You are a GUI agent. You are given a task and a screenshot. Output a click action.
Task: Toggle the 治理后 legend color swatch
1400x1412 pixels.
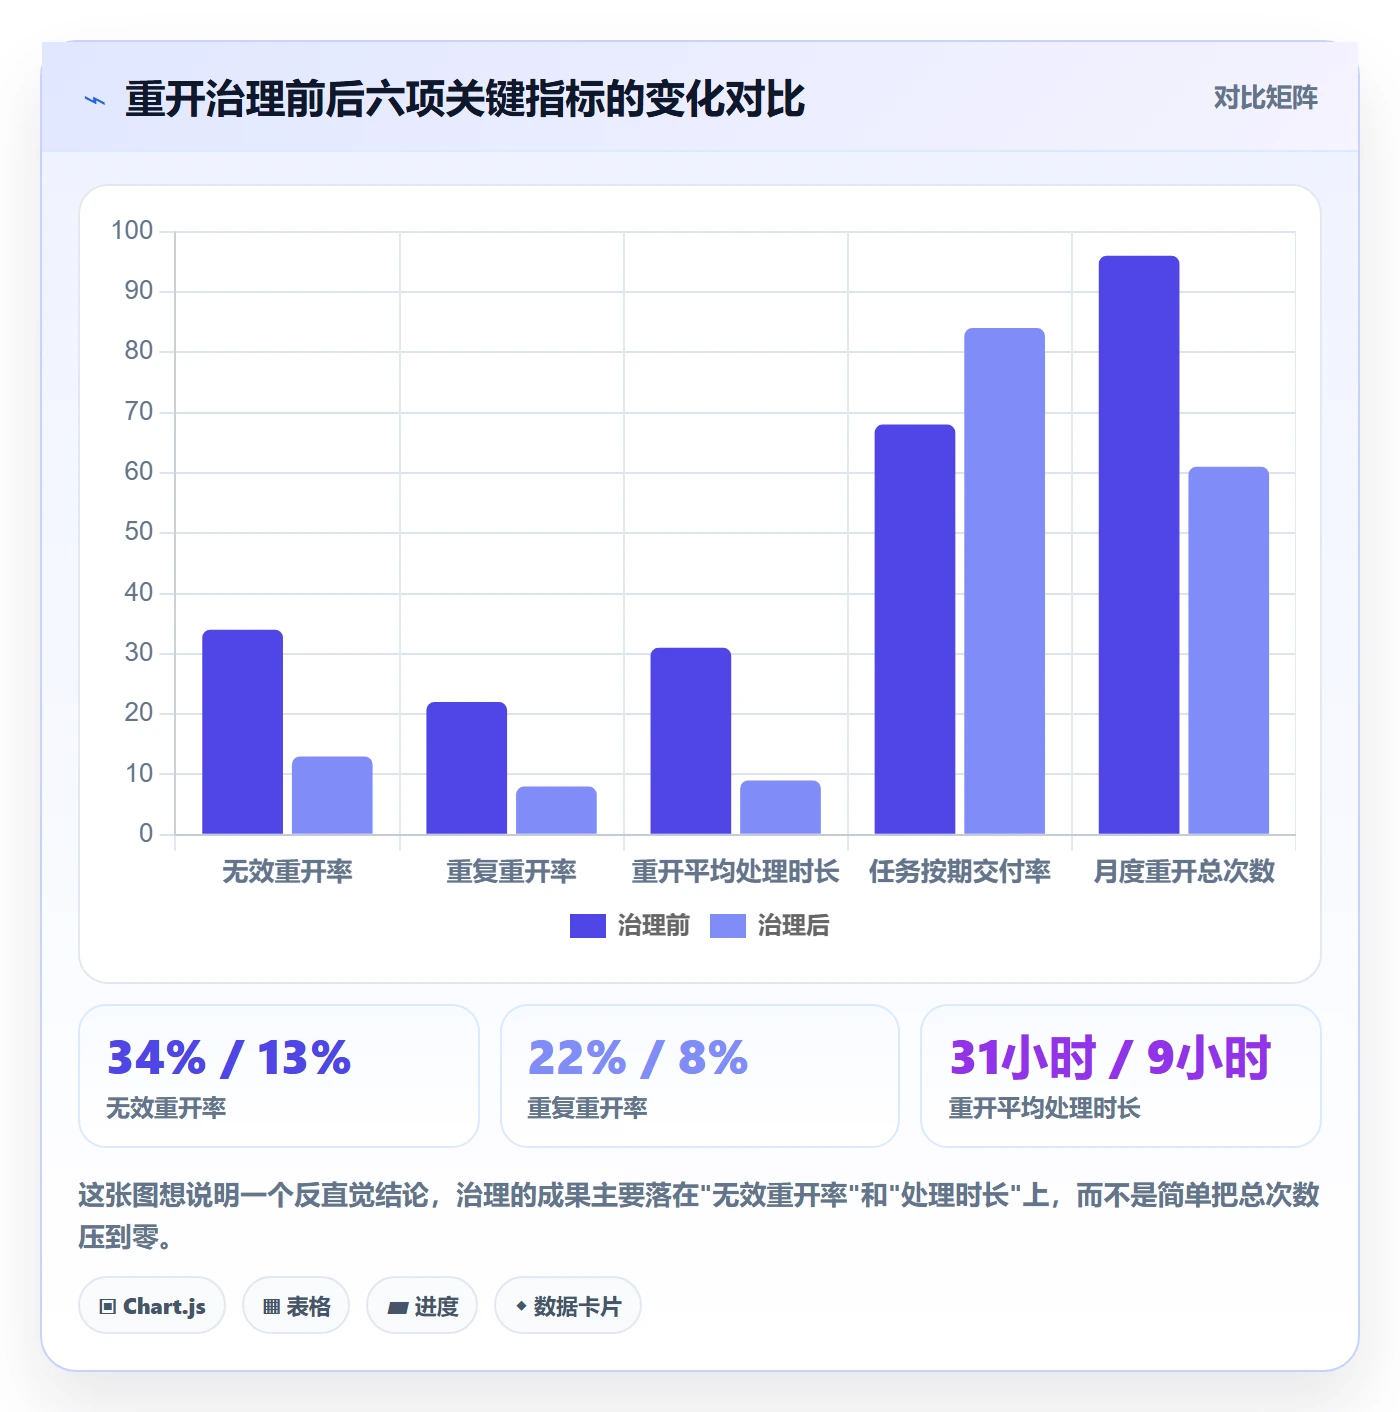click(x=728, y=926)
